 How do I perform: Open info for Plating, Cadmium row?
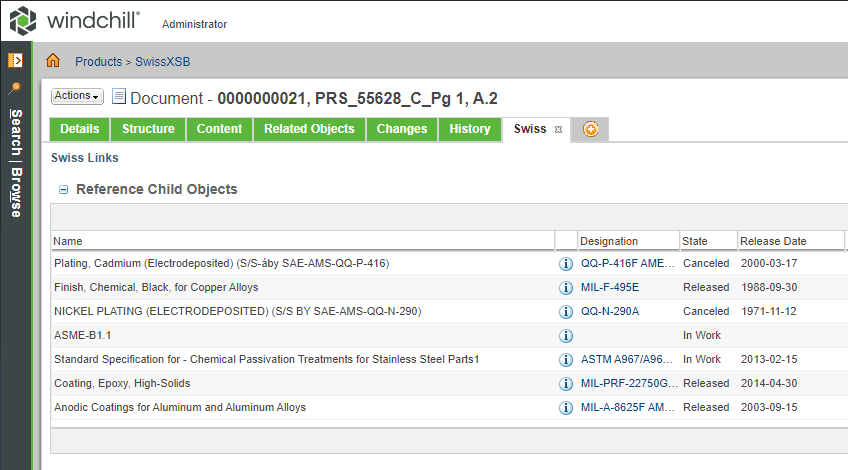566,263
